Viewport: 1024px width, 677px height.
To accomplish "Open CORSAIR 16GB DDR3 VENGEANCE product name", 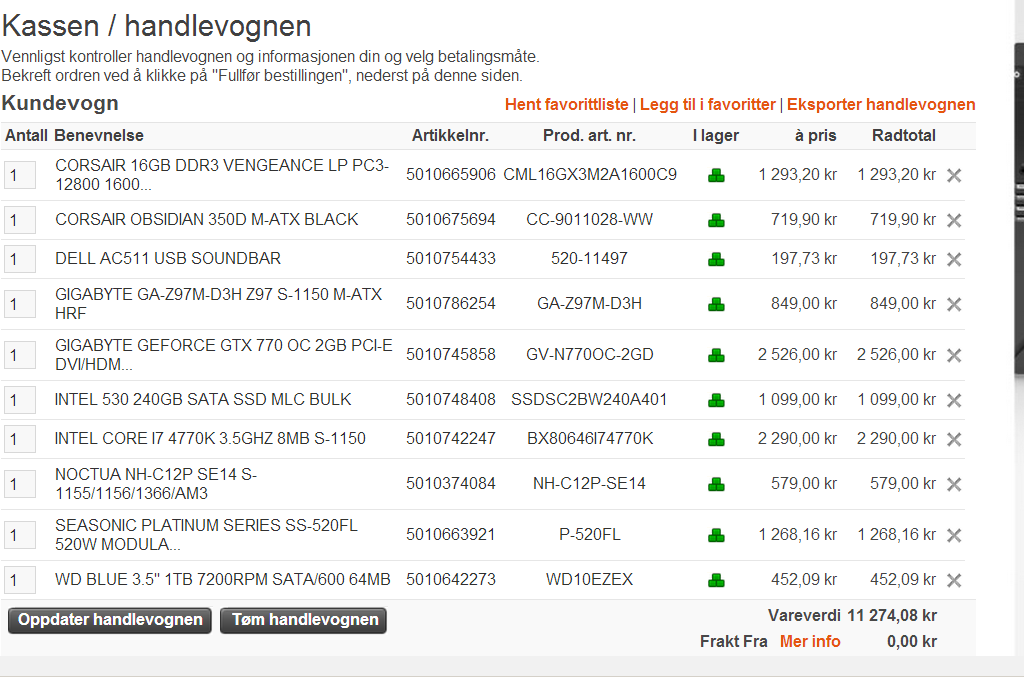I will pos(222,175).
